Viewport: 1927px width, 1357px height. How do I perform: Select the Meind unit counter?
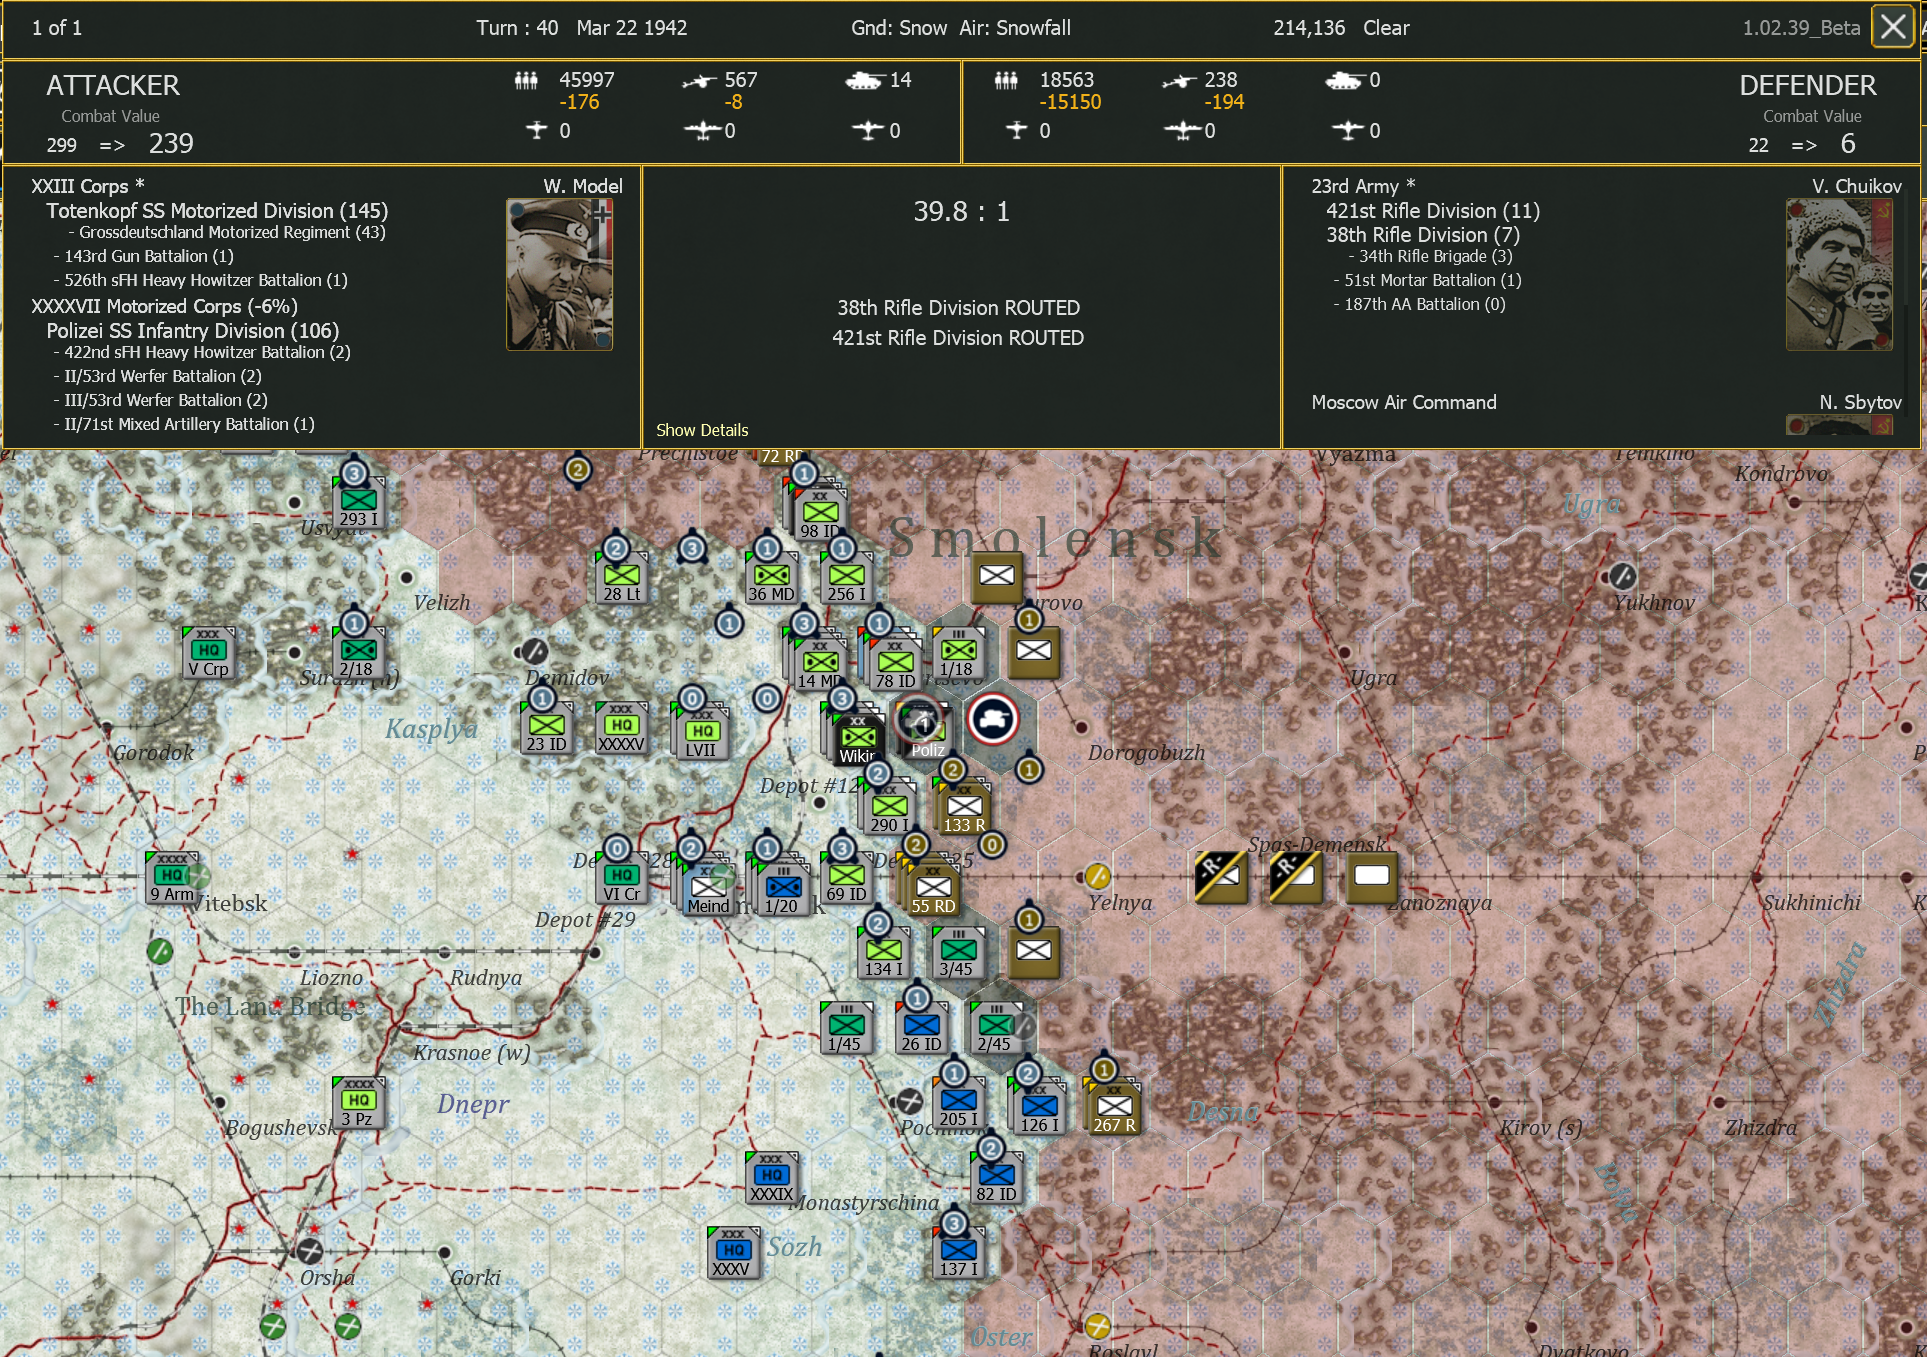[x=709, y=890]
